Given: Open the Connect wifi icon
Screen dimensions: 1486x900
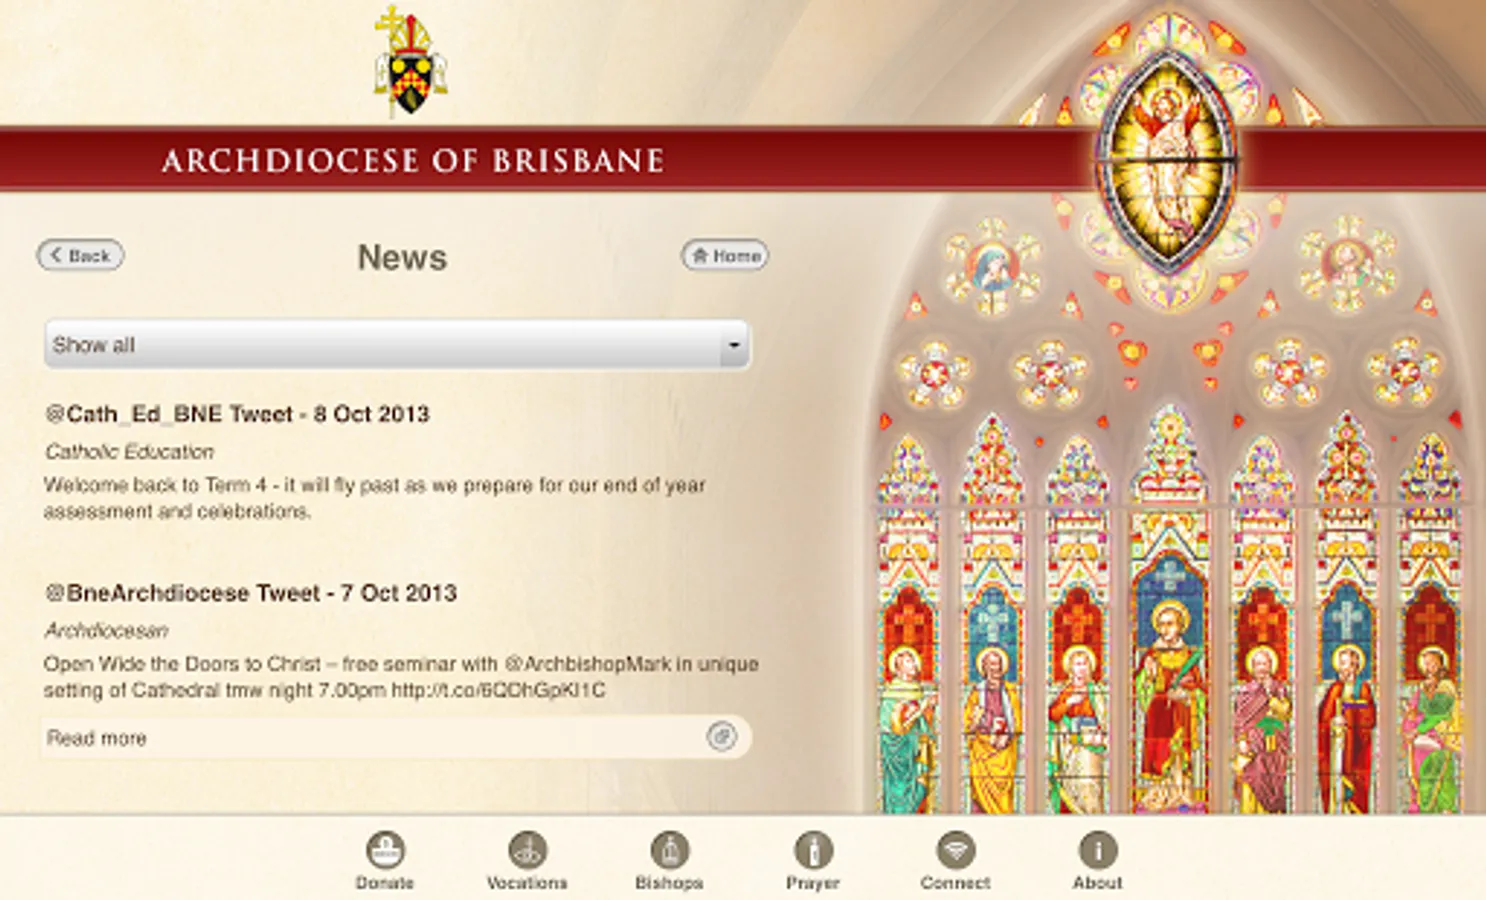Looking at the screenshot, I should (x=956, y=850).
